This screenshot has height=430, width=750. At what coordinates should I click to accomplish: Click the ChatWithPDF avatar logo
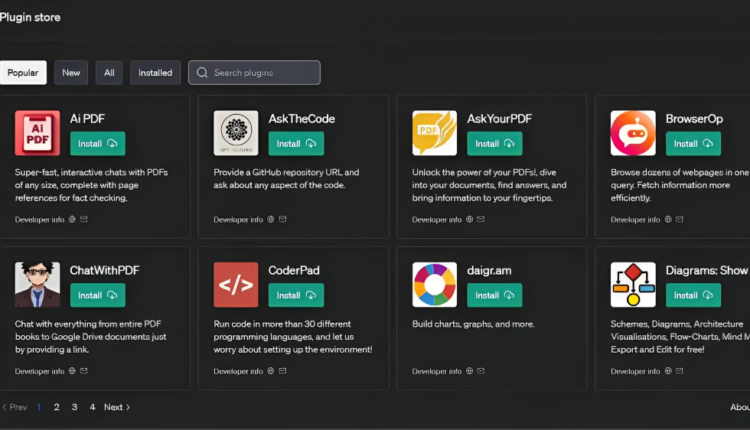[37, 285]
